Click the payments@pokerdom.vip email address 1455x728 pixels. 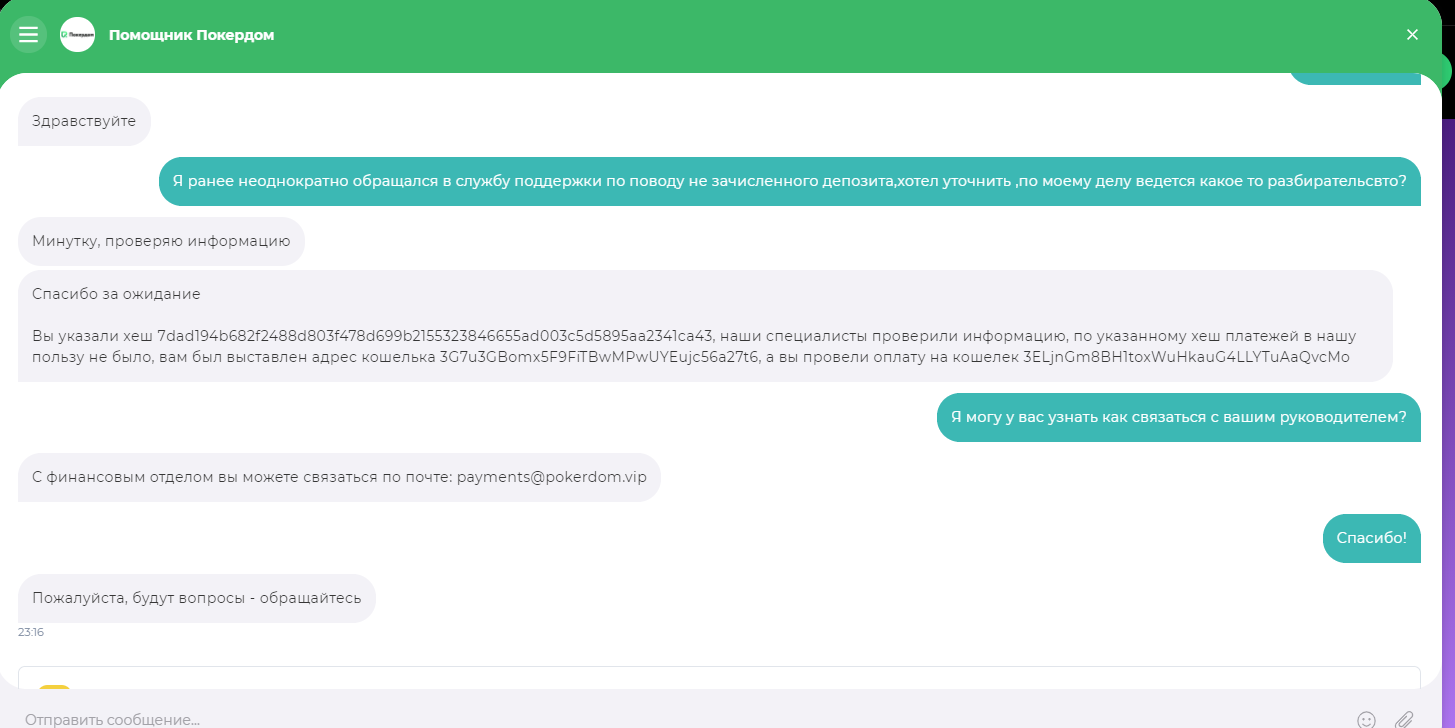552,477
